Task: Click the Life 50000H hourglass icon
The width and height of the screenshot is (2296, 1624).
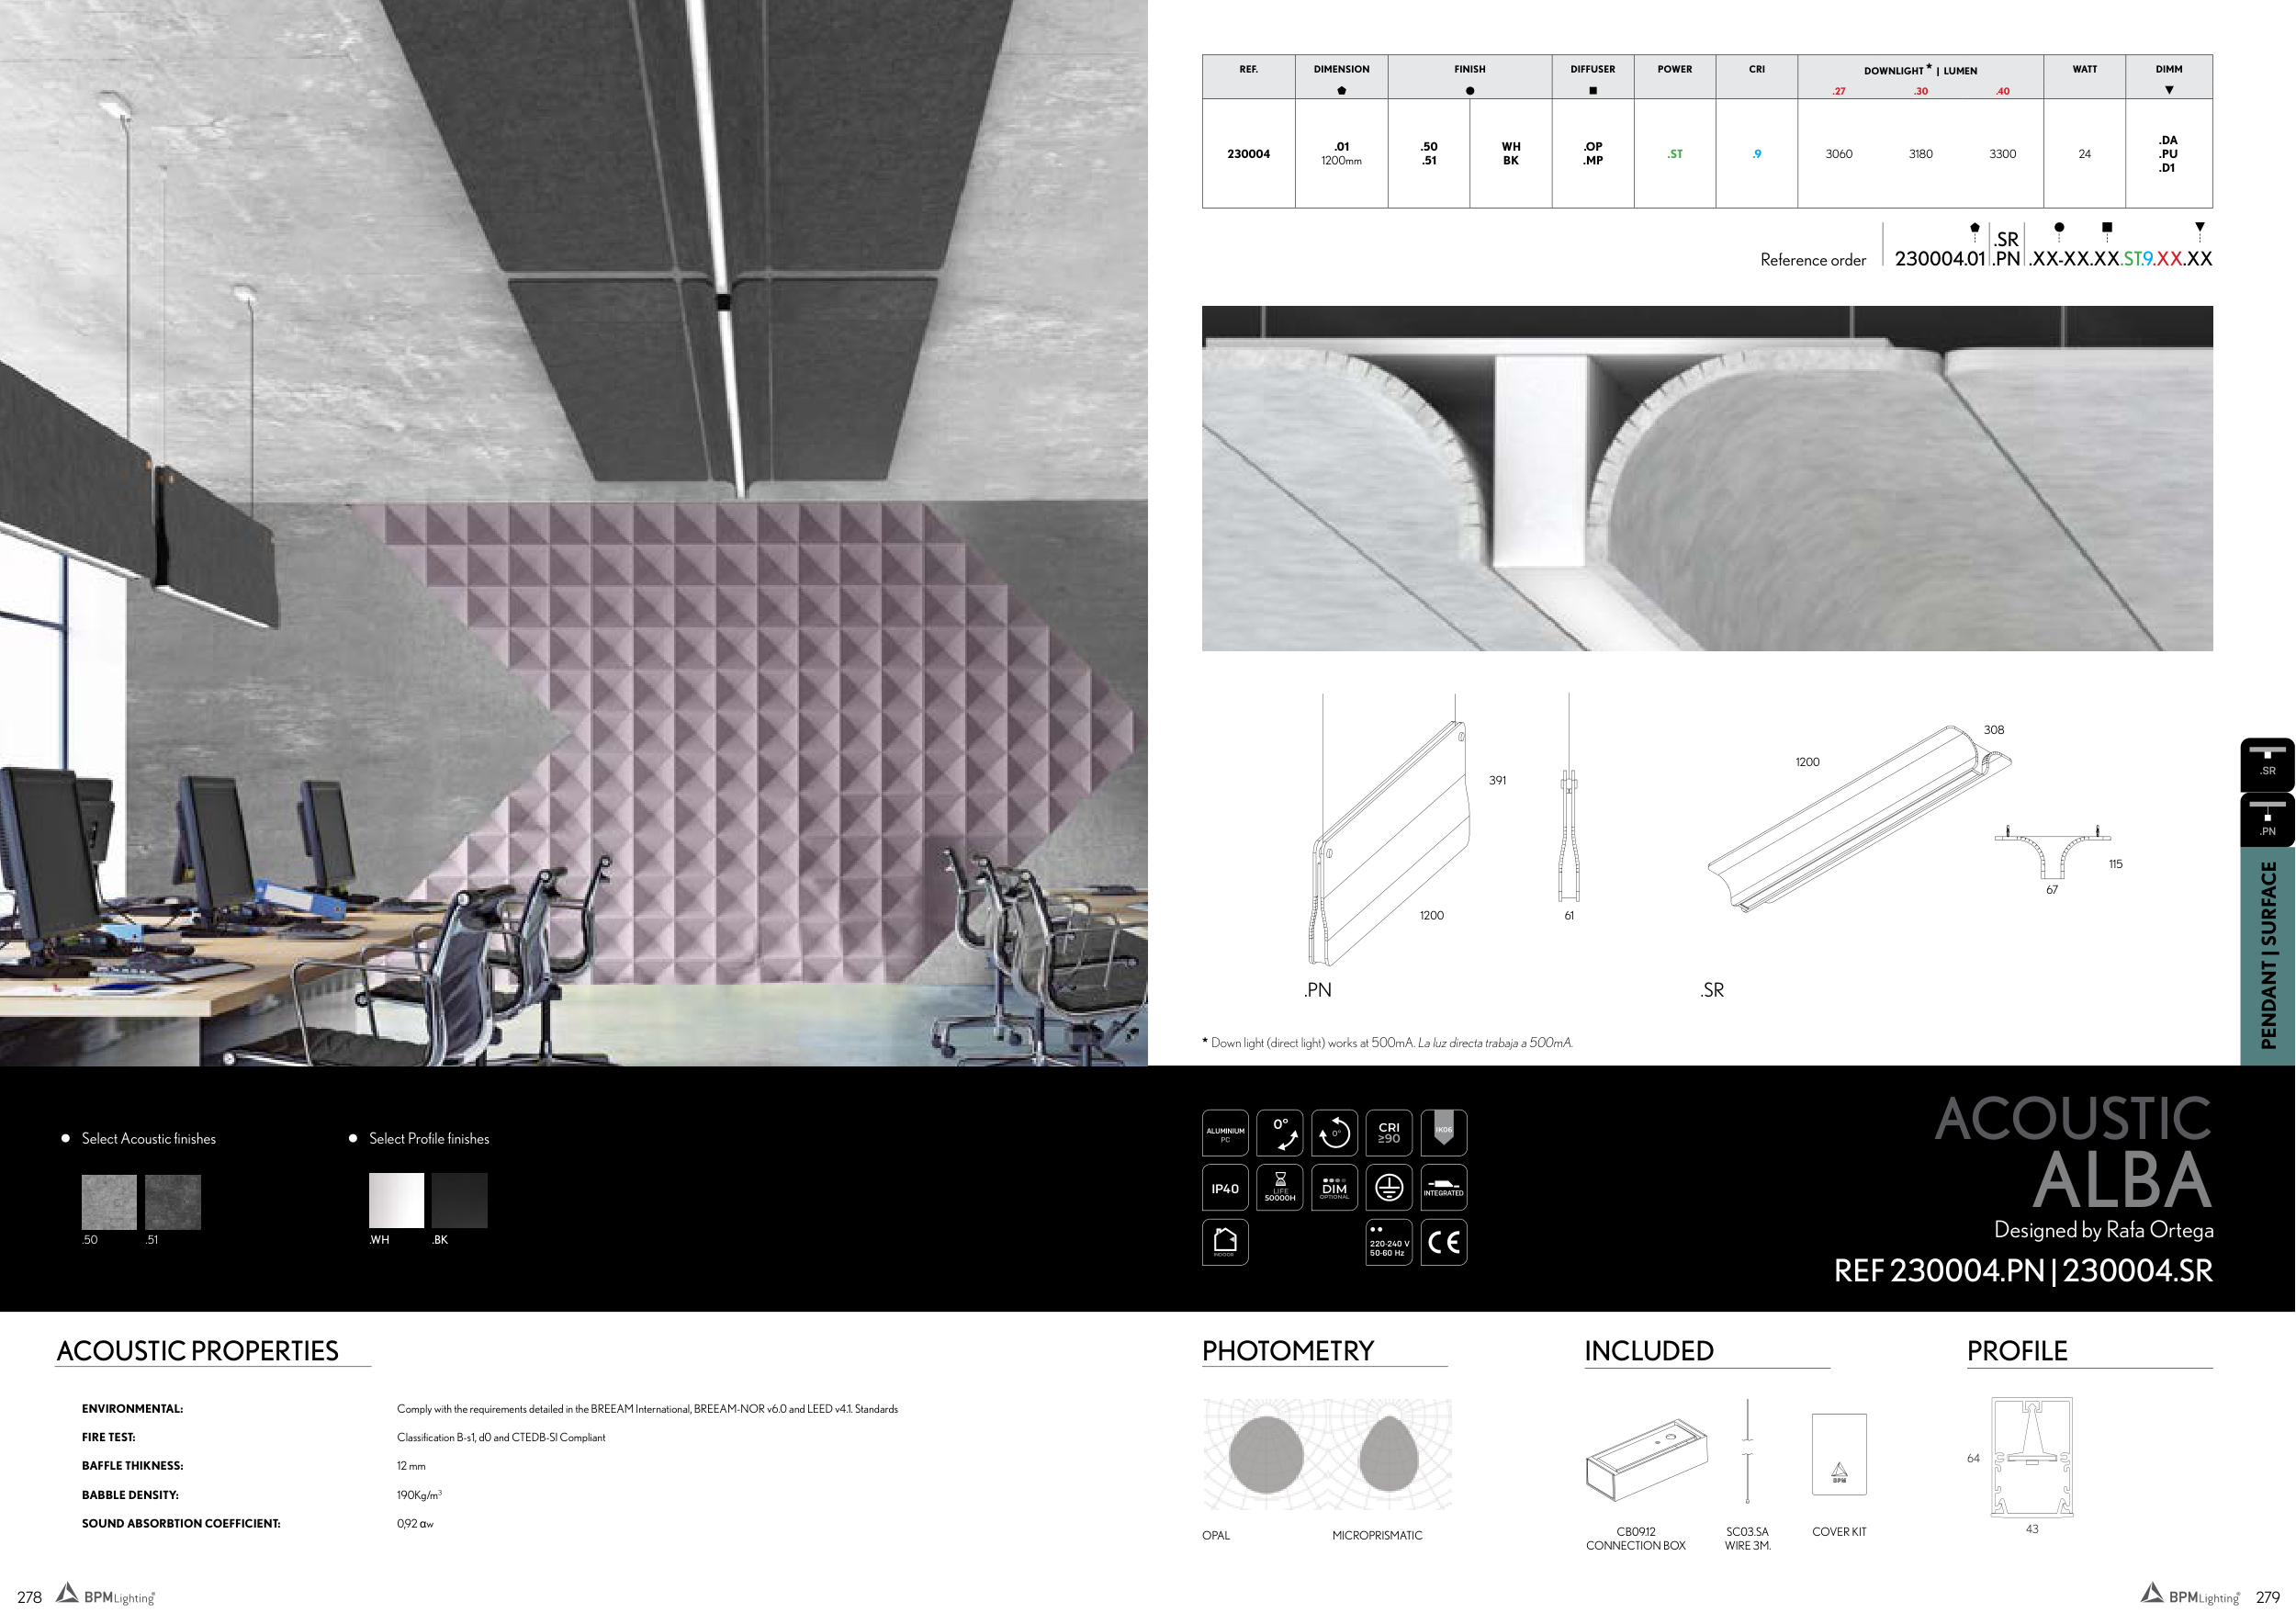Action: [x=1279, y=1188]
